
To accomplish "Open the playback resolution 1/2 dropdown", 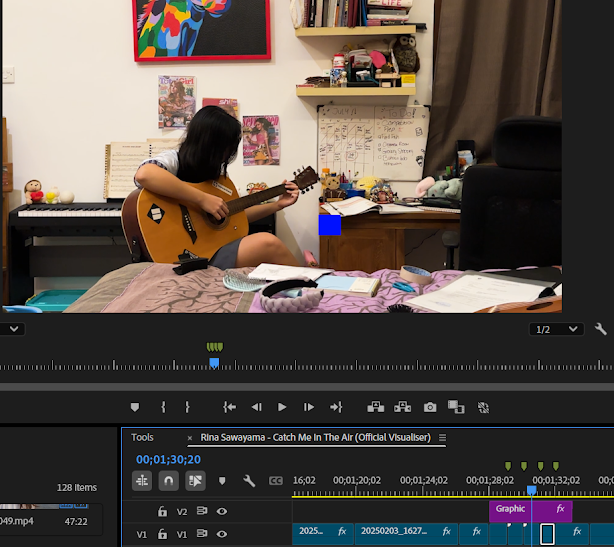I will pos(556,329).
